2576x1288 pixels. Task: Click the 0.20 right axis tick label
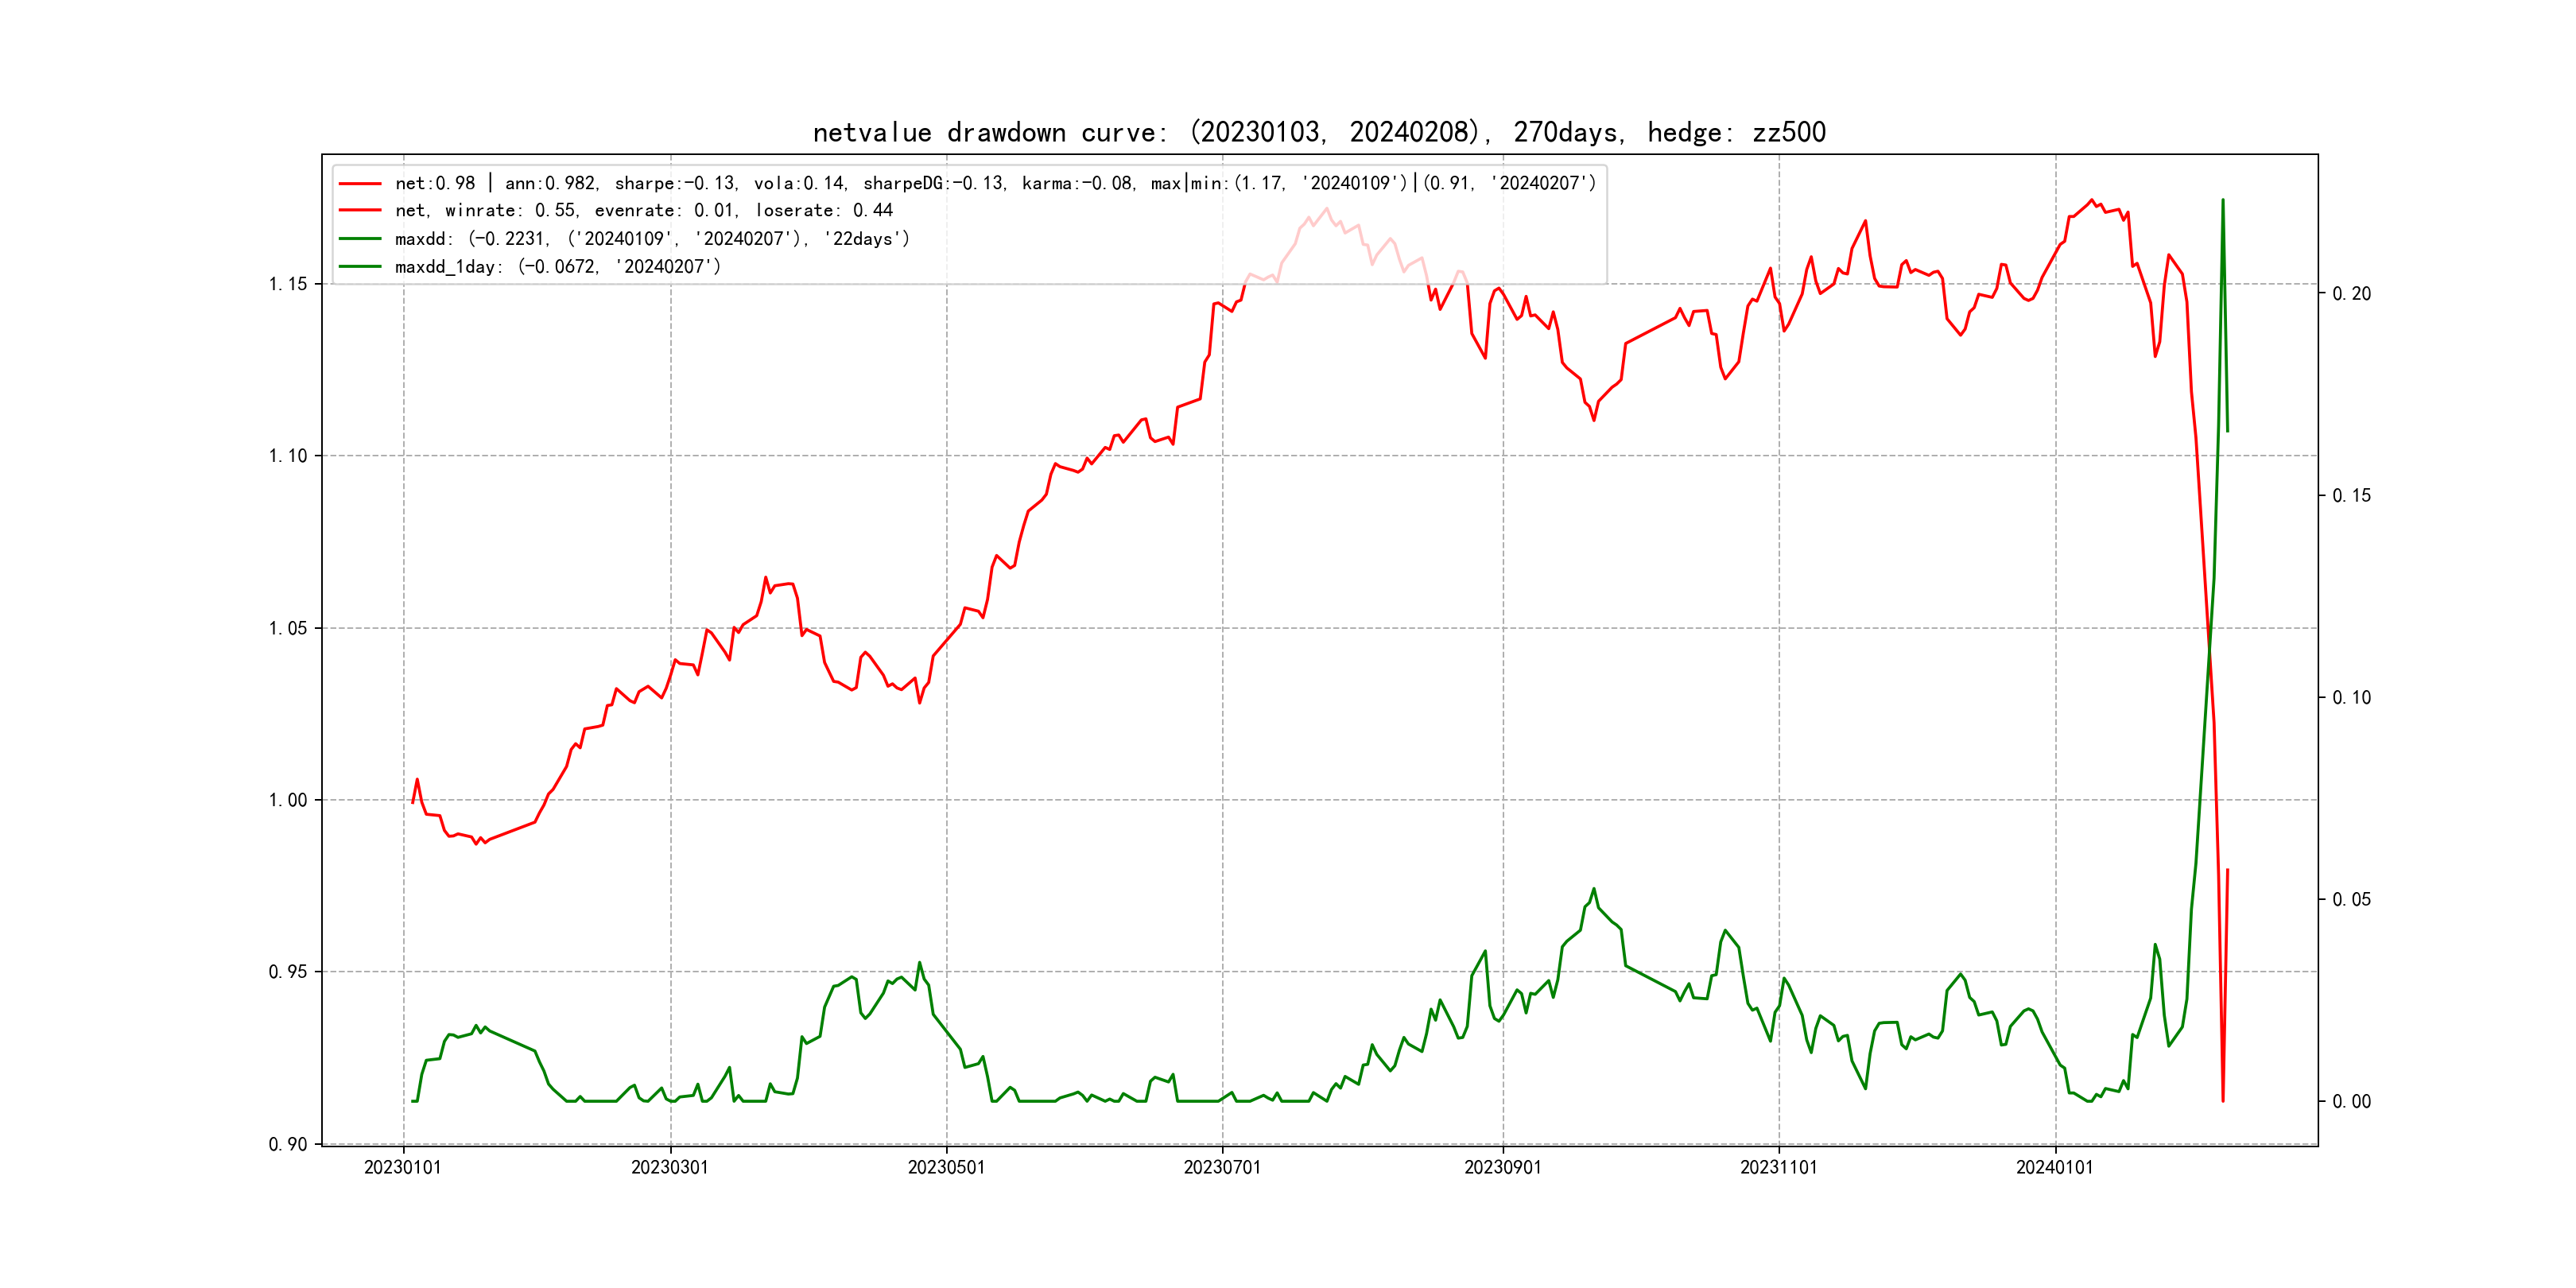coord(2351,294)
